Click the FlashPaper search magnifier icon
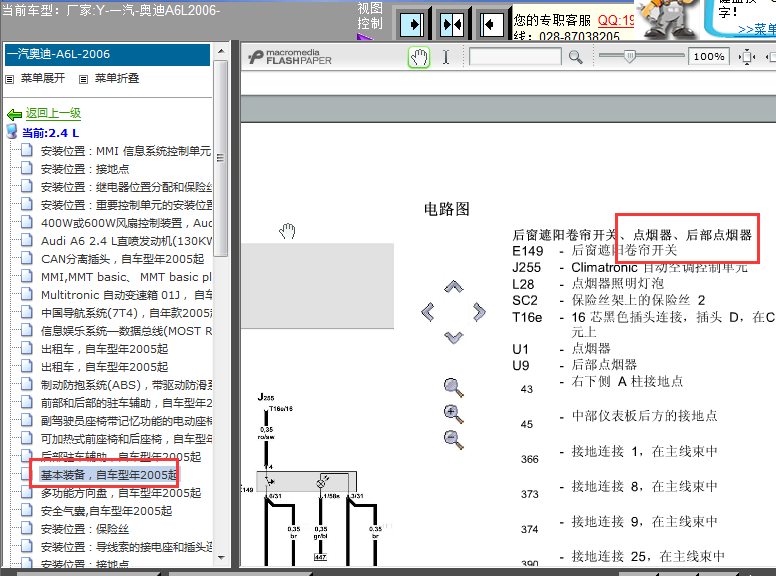776x576 pixels. [575, 57]
